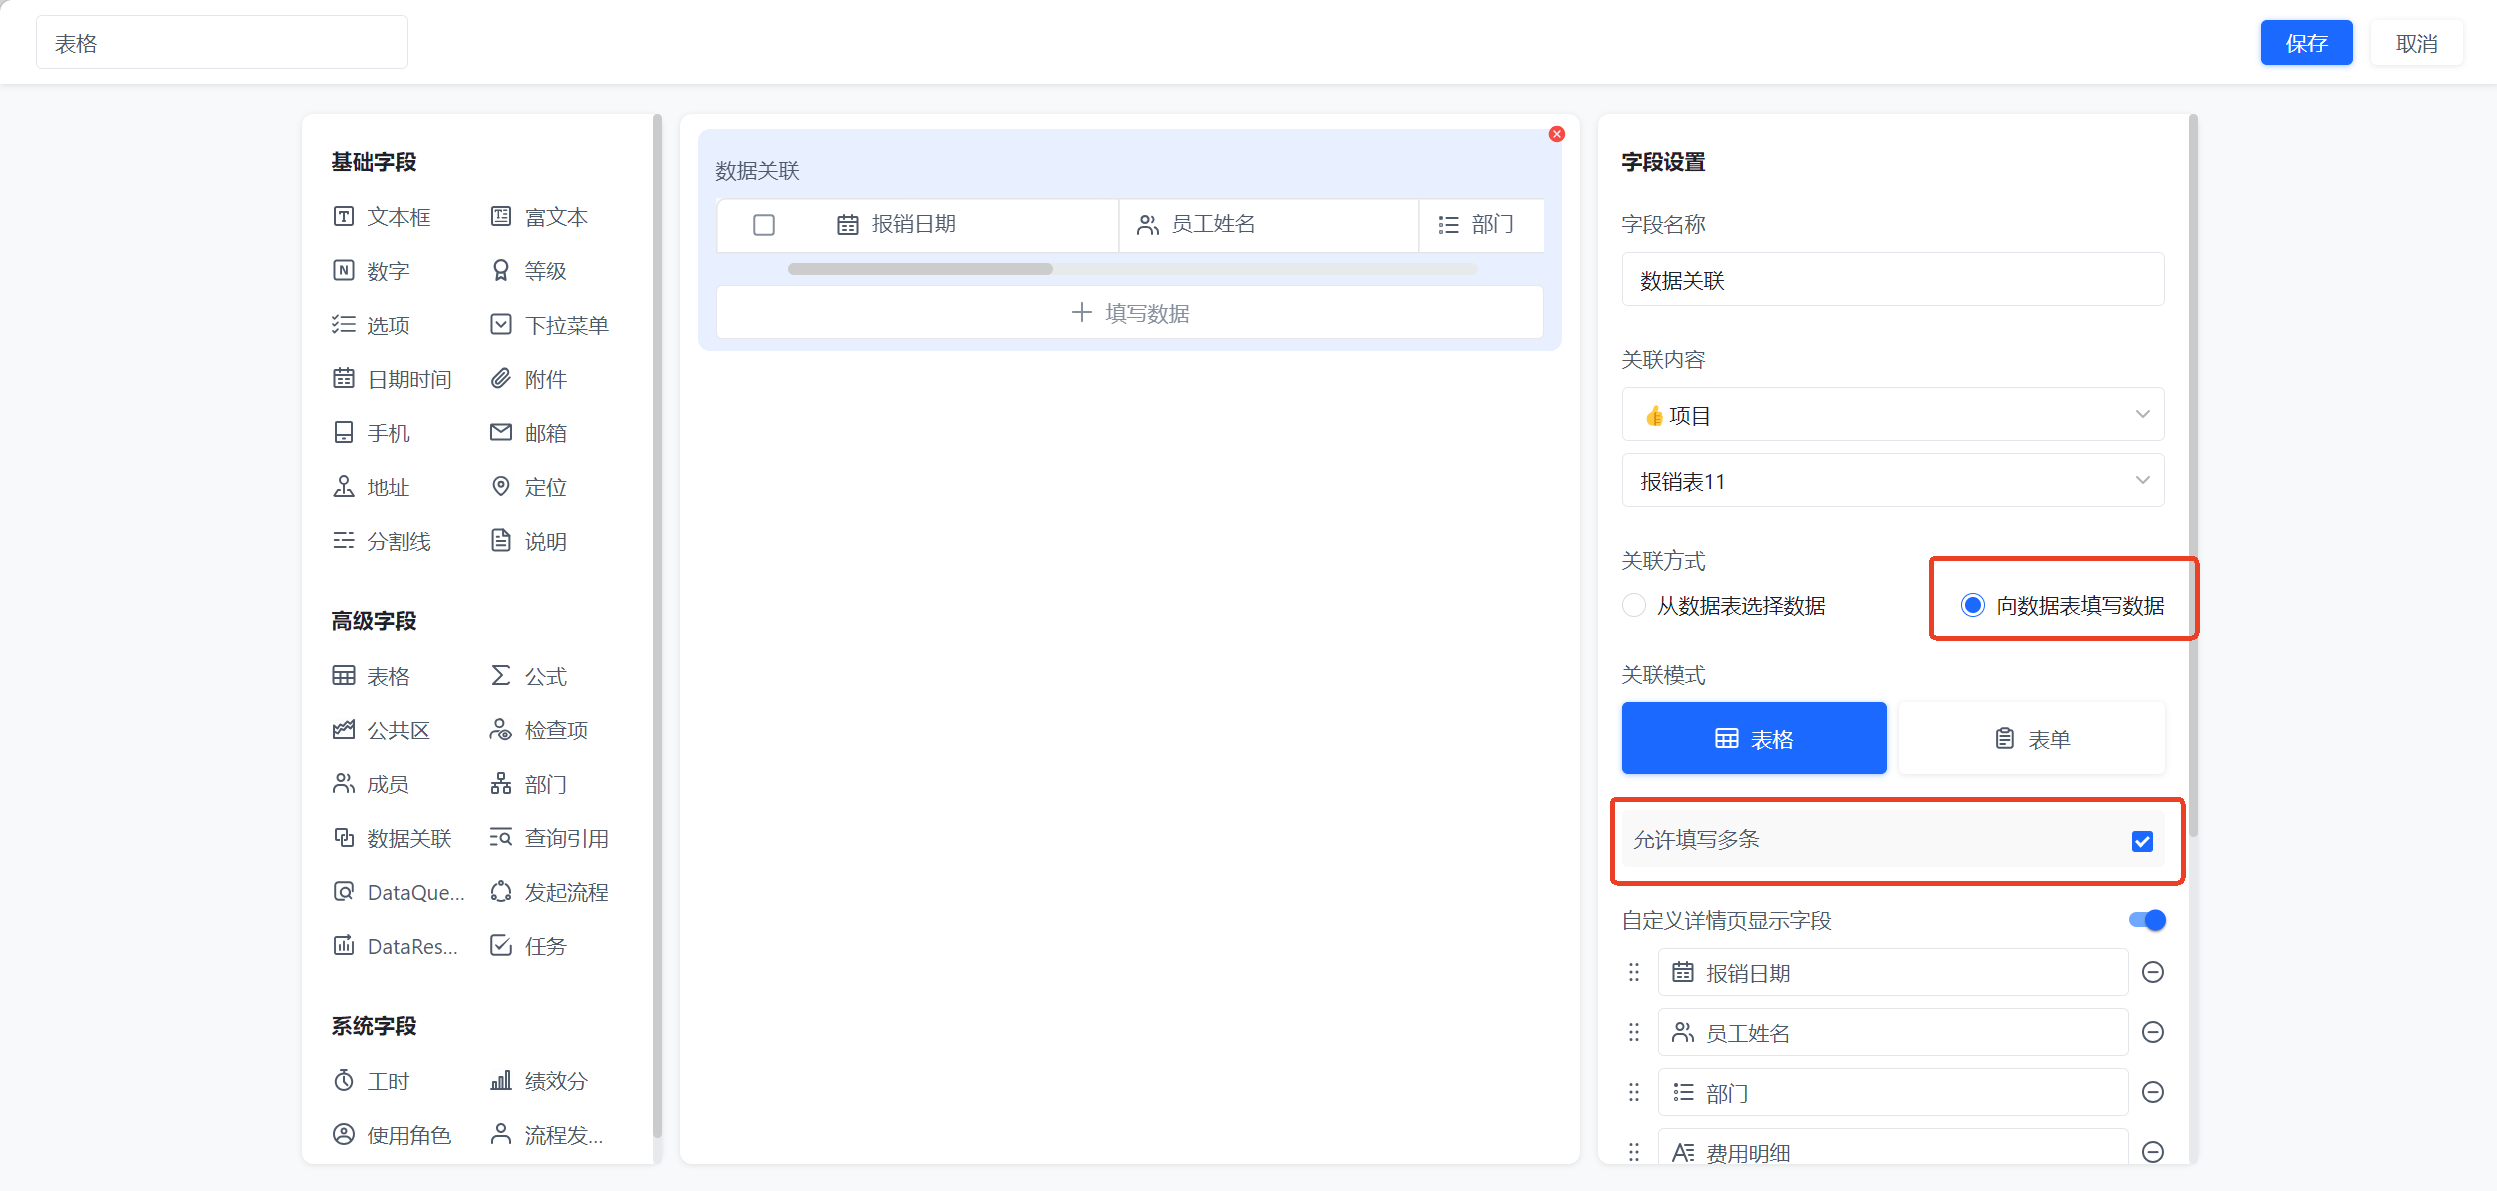
Task: Click the left field palette scrollbar
Action: (657, 626)
